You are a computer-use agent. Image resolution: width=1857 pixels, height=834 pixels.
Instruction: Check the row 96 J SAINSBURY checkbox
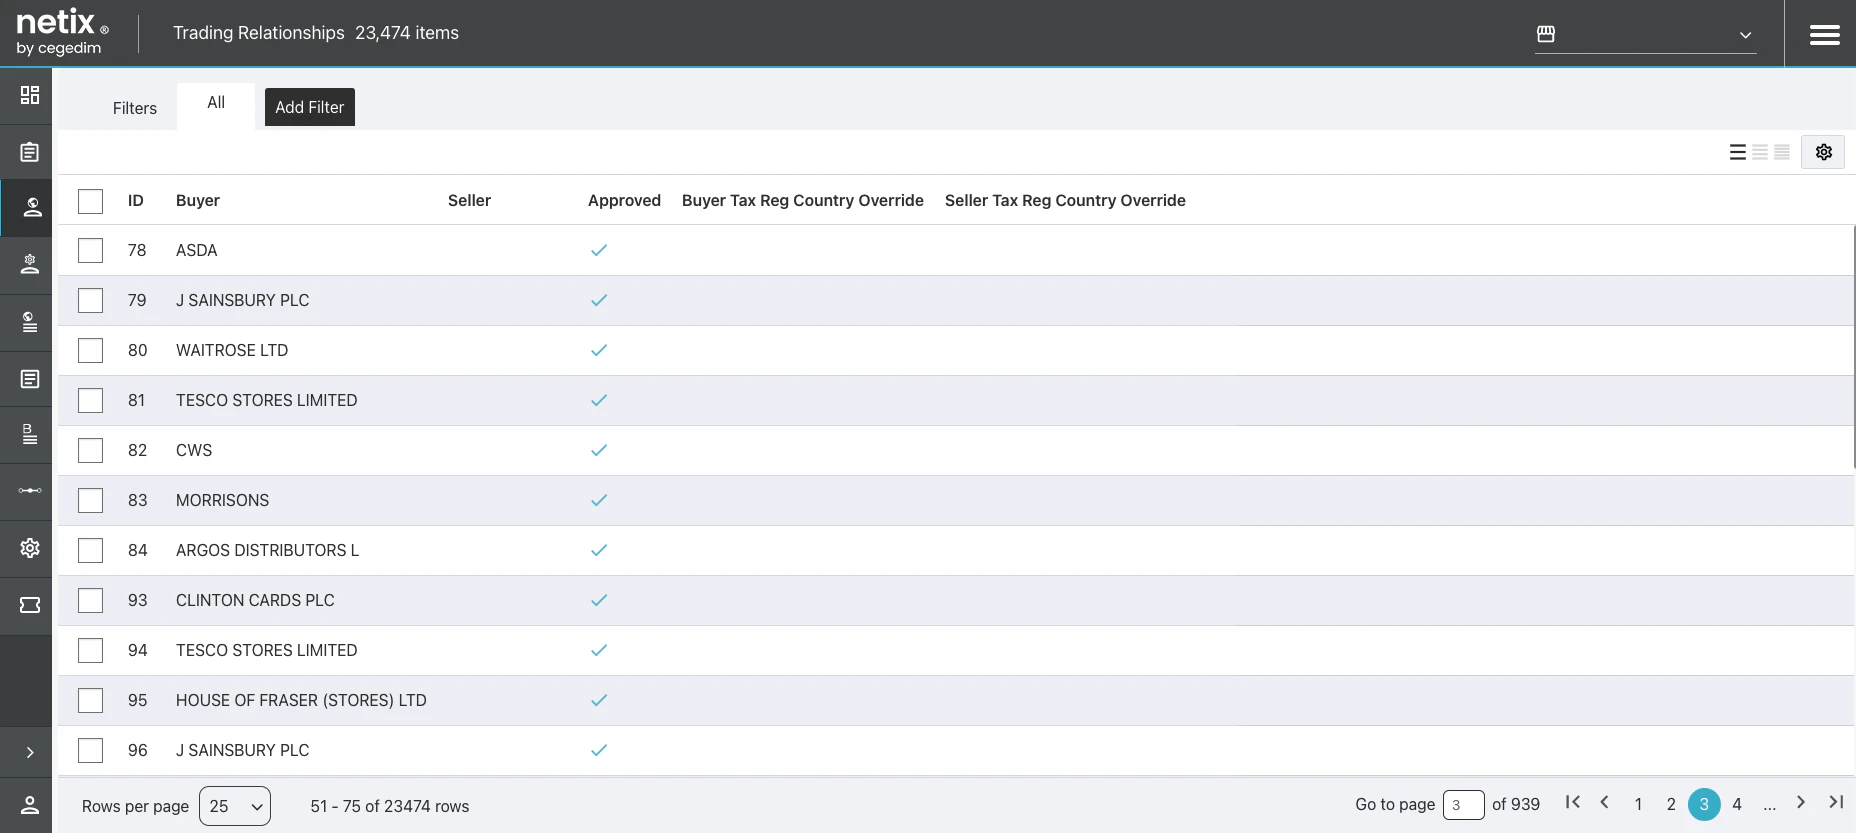click(91, 750)
